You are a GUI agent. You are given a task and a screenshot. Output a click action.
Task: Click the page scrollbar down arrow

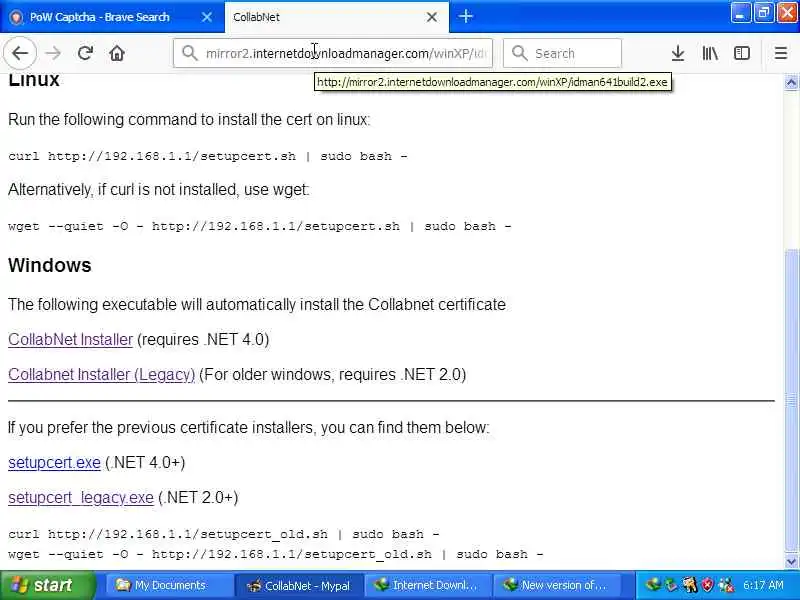791,562
